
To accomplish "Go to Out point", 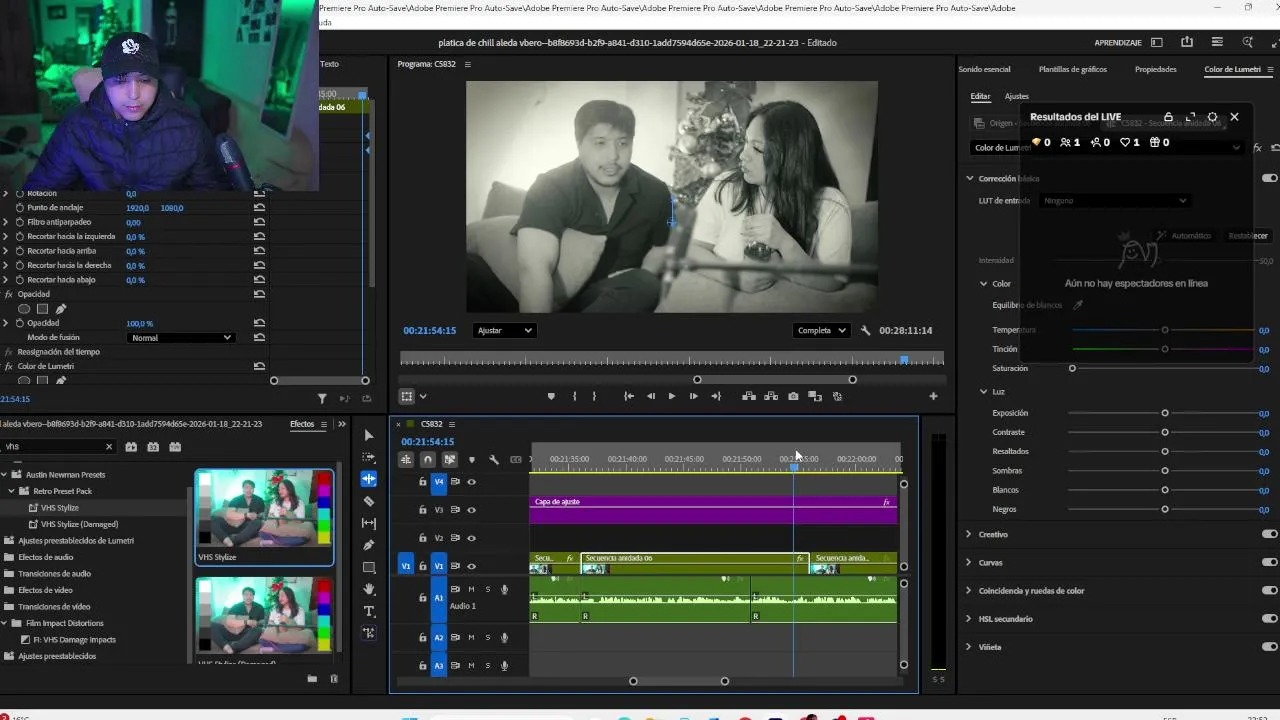I will (x=716, y=396).
